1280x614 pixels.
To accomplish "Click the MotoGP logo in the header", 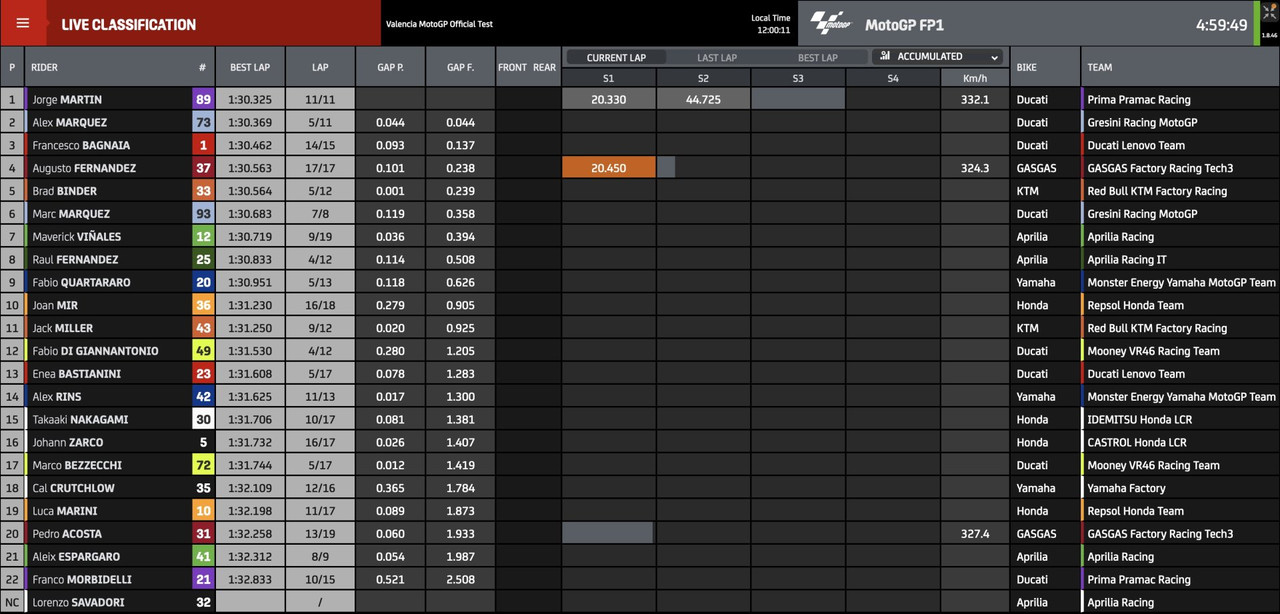I will (830, 23).
